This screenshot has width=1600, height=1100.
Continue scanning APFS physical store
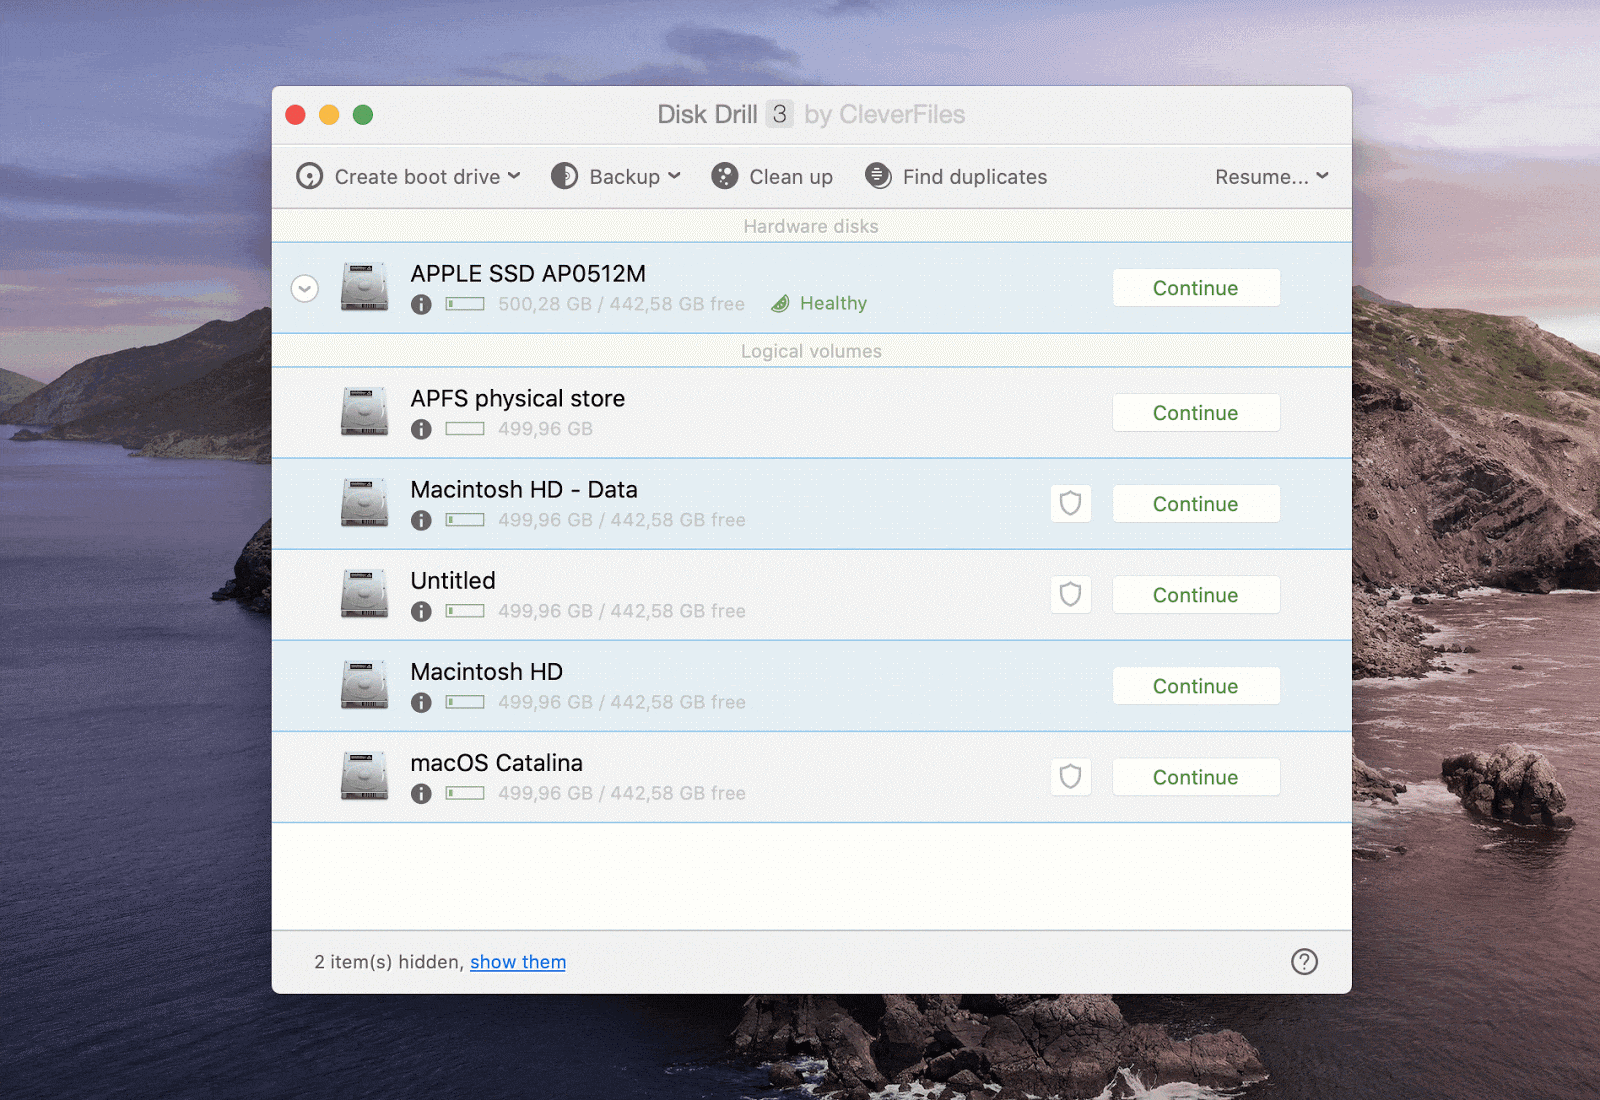(1196, 413)
